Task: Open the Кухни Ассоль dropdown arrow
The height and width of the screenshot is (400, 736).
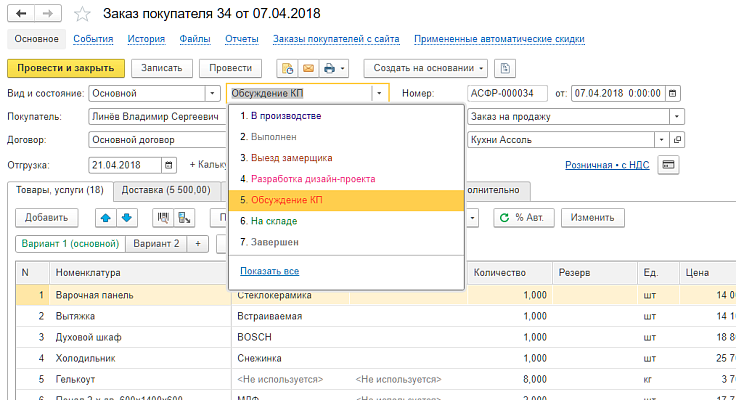Action: (x=678, y=139)
